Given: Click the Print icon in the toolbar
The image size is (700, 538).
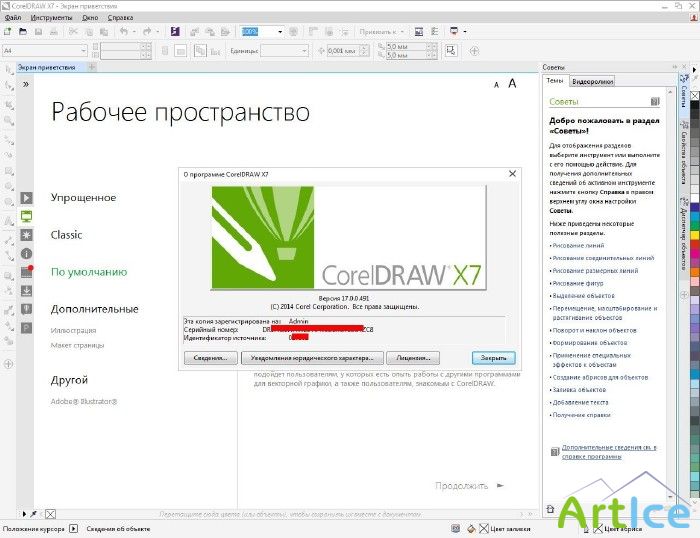Looking at the screenshot, I should click(x=54, y=32).
